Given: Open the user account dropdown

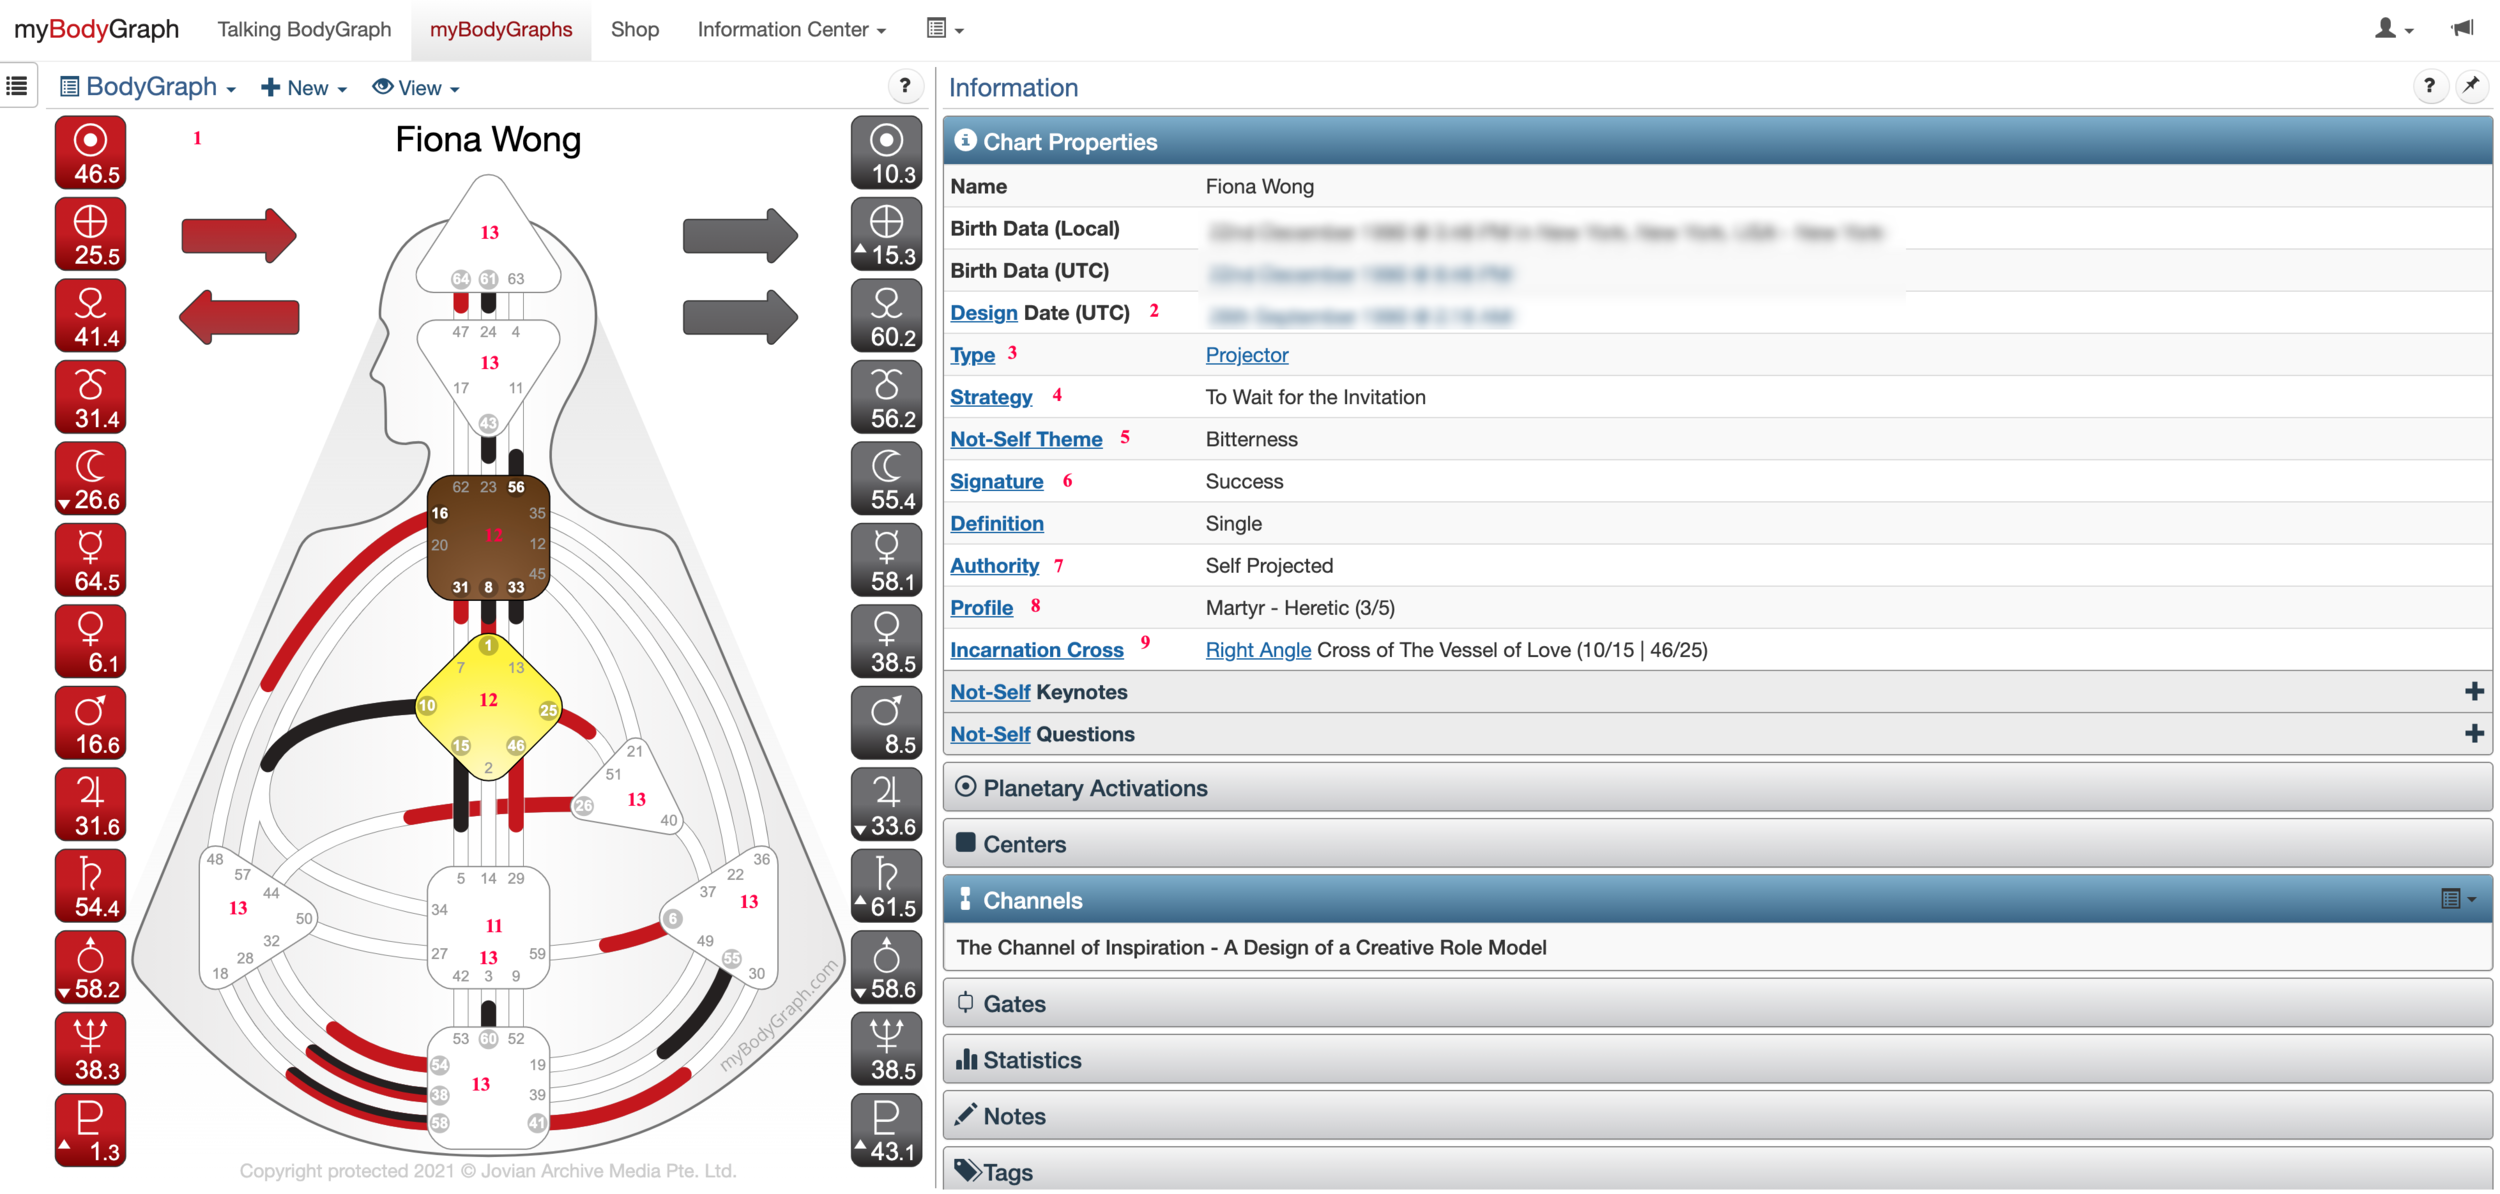Looking at the screenshot, I should [x=2394, y=28].
